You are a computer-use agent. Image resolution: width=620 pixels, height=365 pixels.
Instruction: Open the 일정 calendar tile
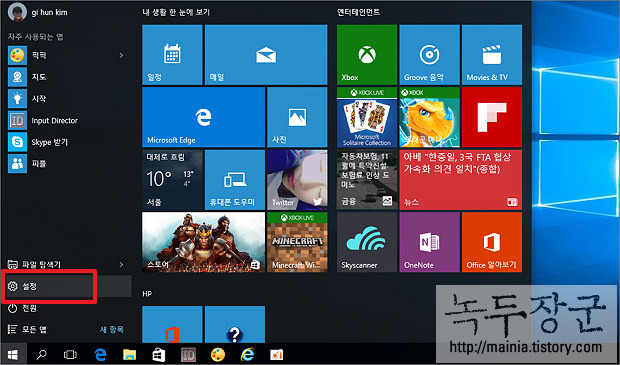(x=172, y=55)
